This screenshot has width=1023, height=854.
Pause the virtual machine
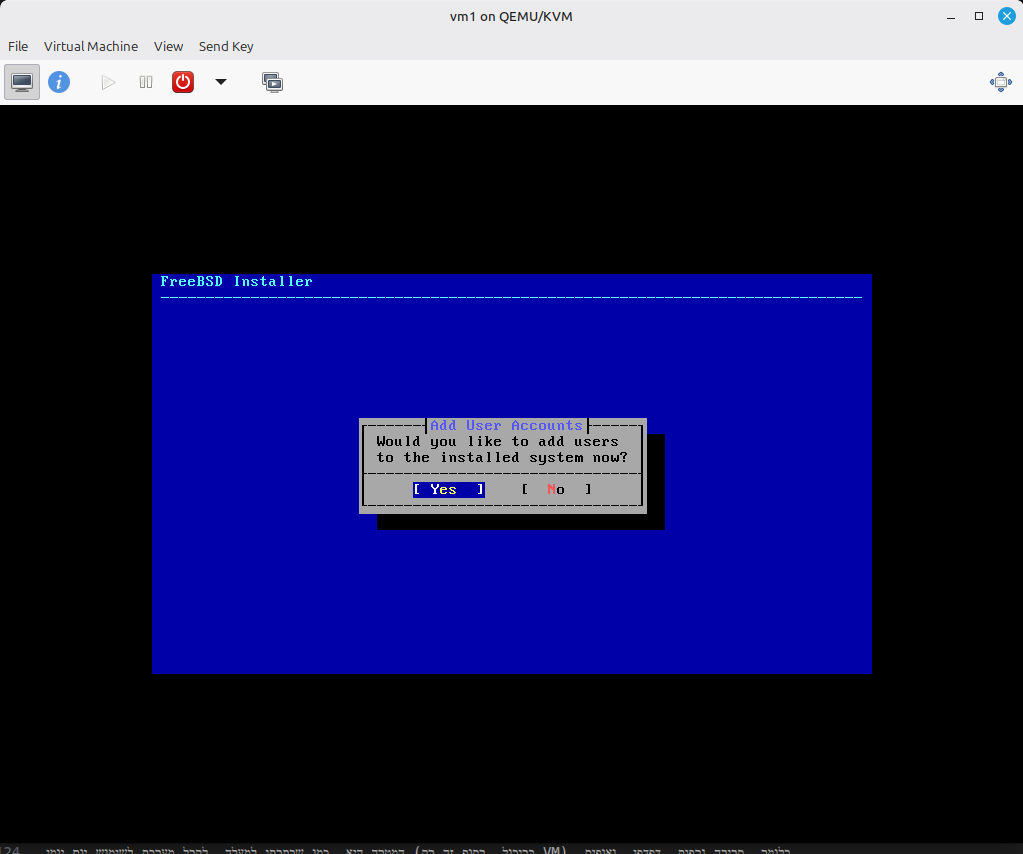click(x=146, y=82)
